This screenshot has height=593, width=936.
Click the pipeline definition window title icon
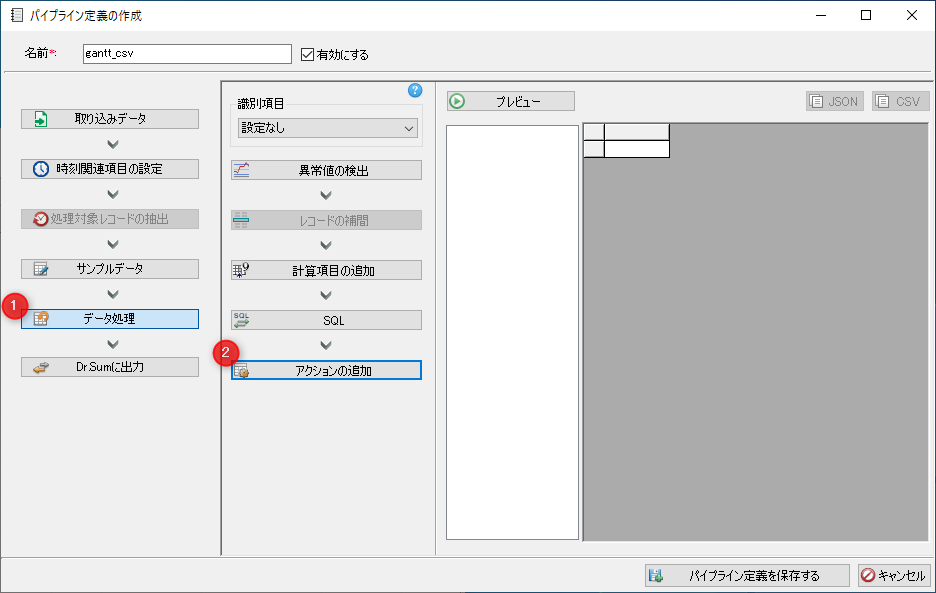17,16
